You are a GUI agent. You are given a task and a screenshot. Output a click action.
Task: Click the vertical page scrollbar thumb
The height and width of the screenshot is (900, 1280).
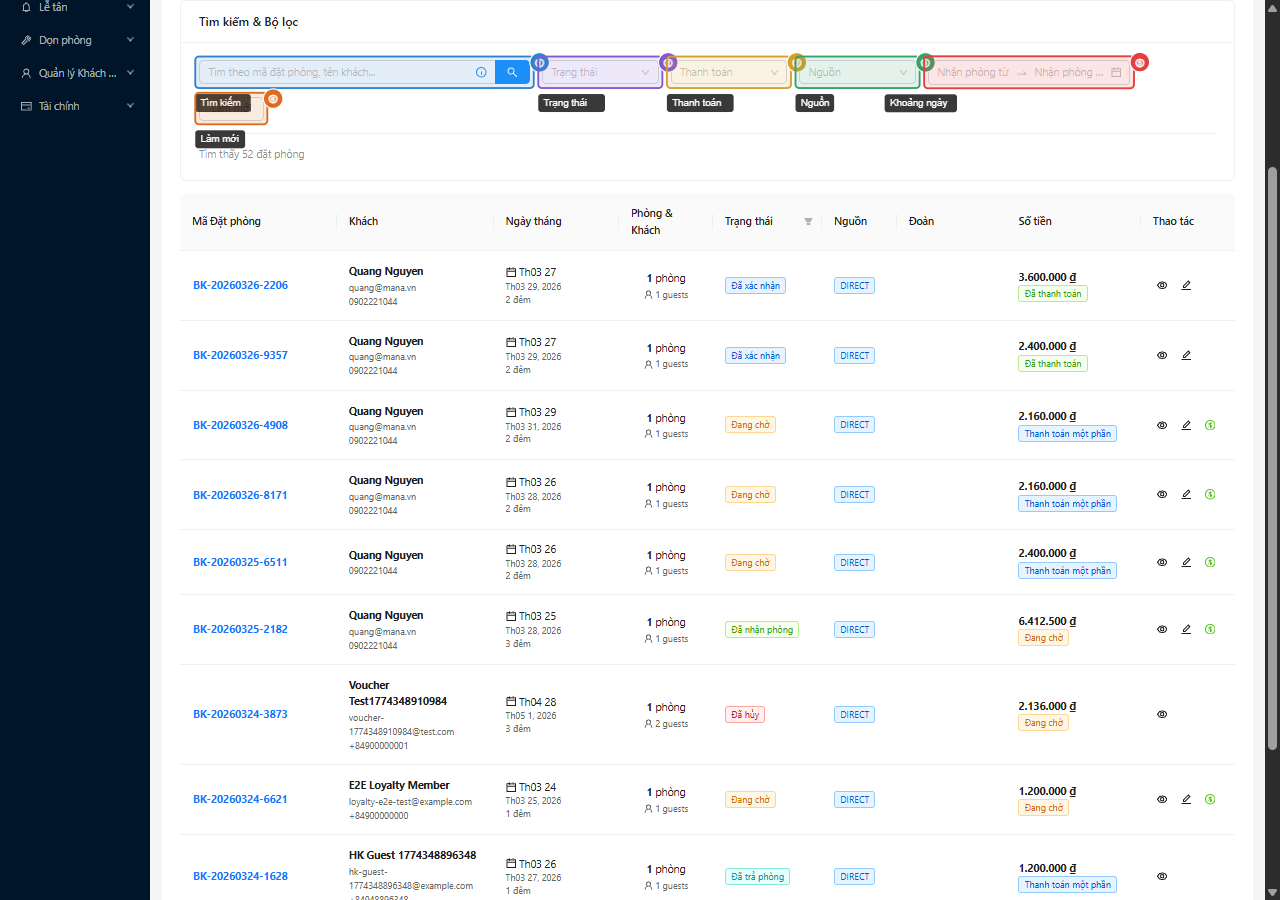point(1272,460)
